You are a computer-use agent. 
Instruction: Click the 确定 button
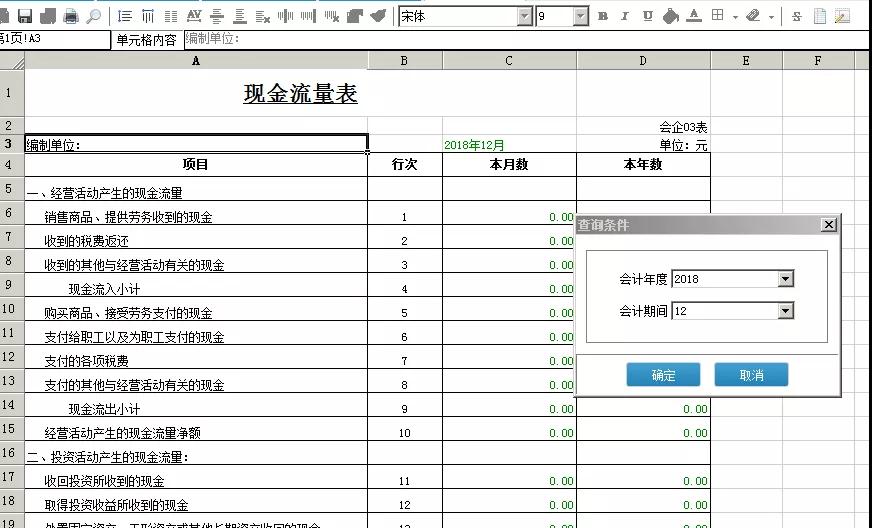663,375
